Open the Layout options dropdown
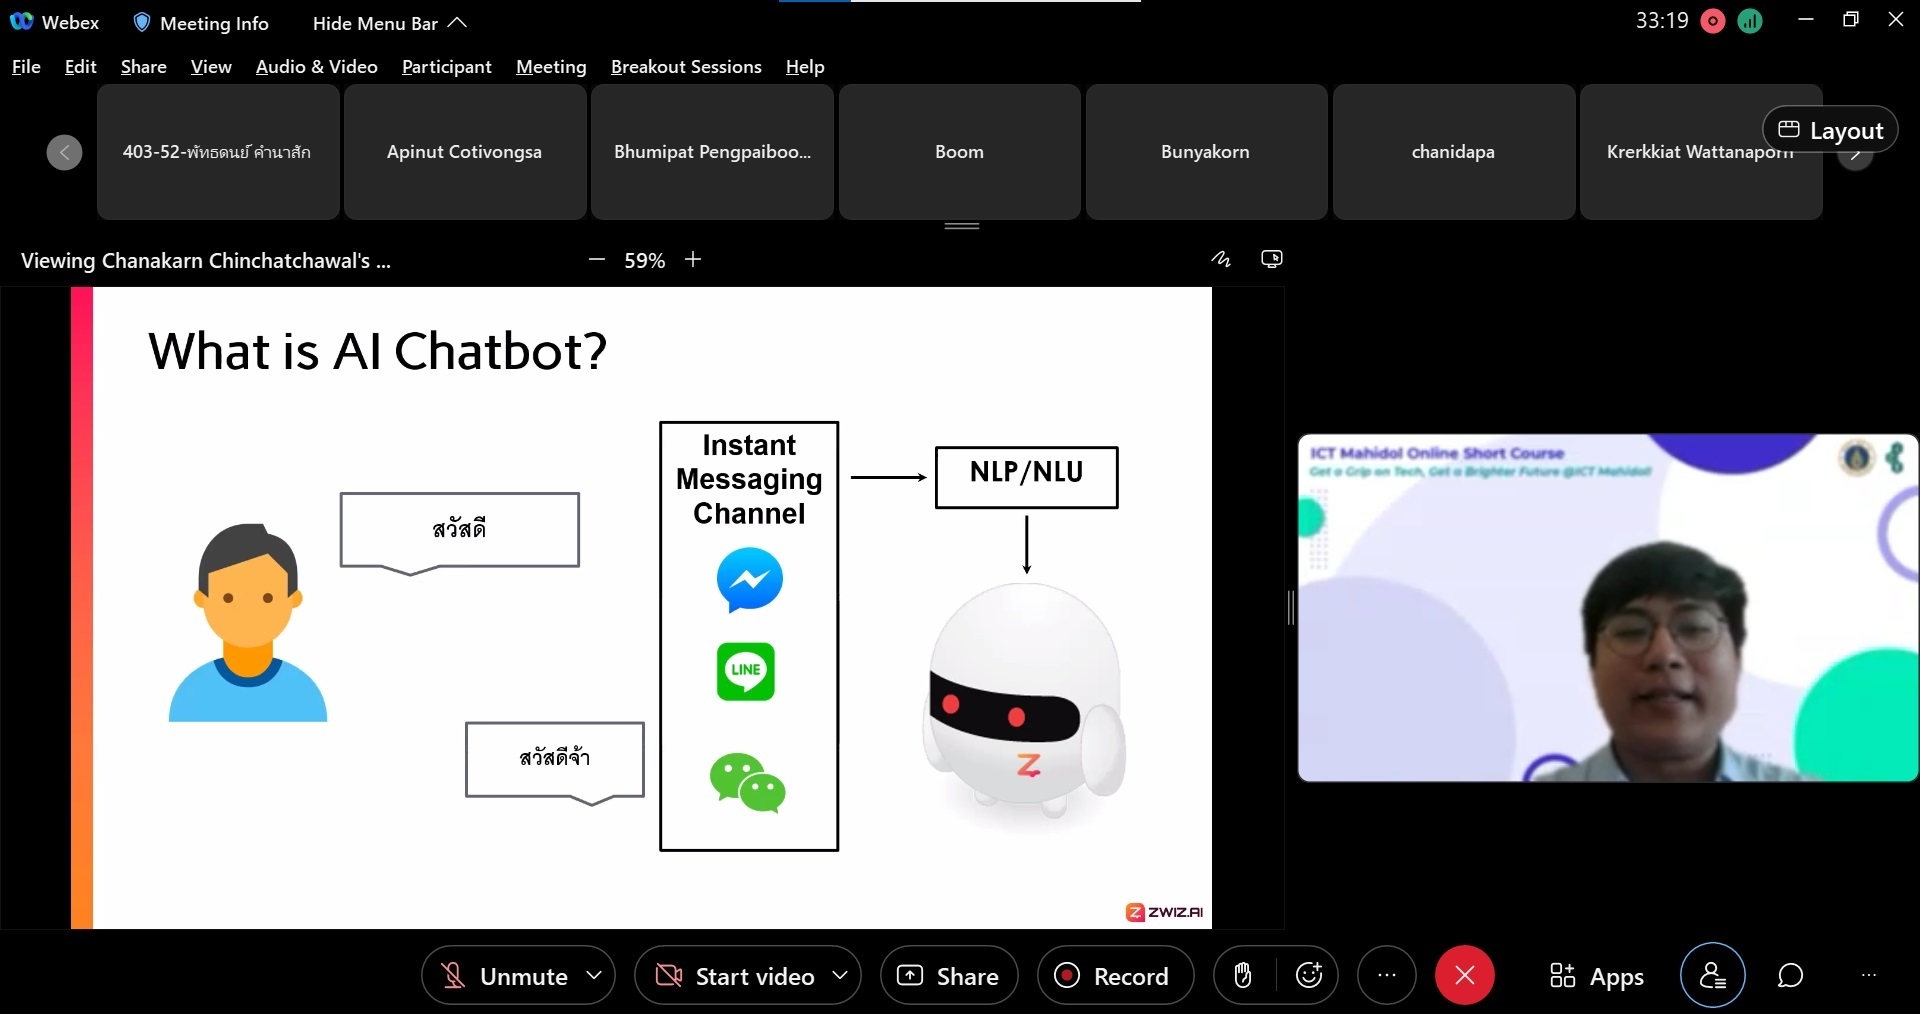Viewport: 1920px width, 1014px height. click(x=1830, y=130)
